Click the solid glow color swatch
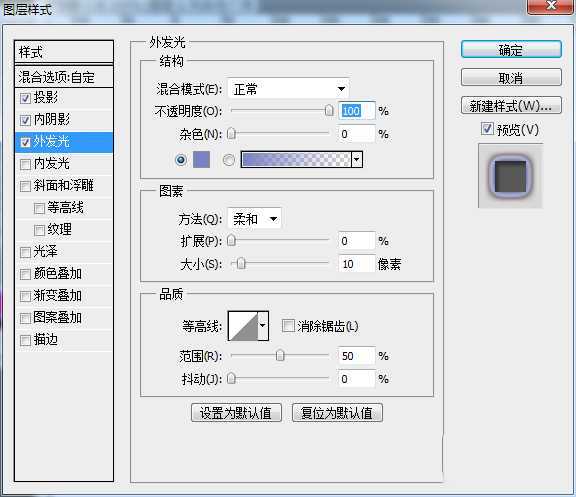Image resolution: width=576 pixels, height=497 pixels. click(201, 159)
